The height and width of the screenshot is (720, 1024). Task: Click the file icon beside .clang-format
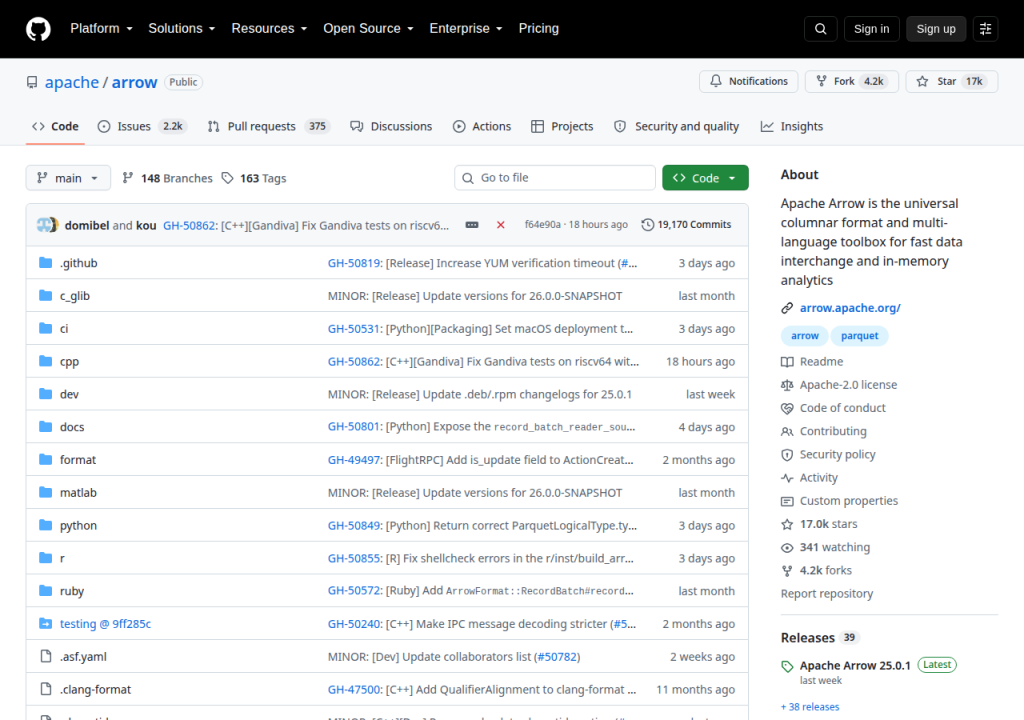(45, 689)
